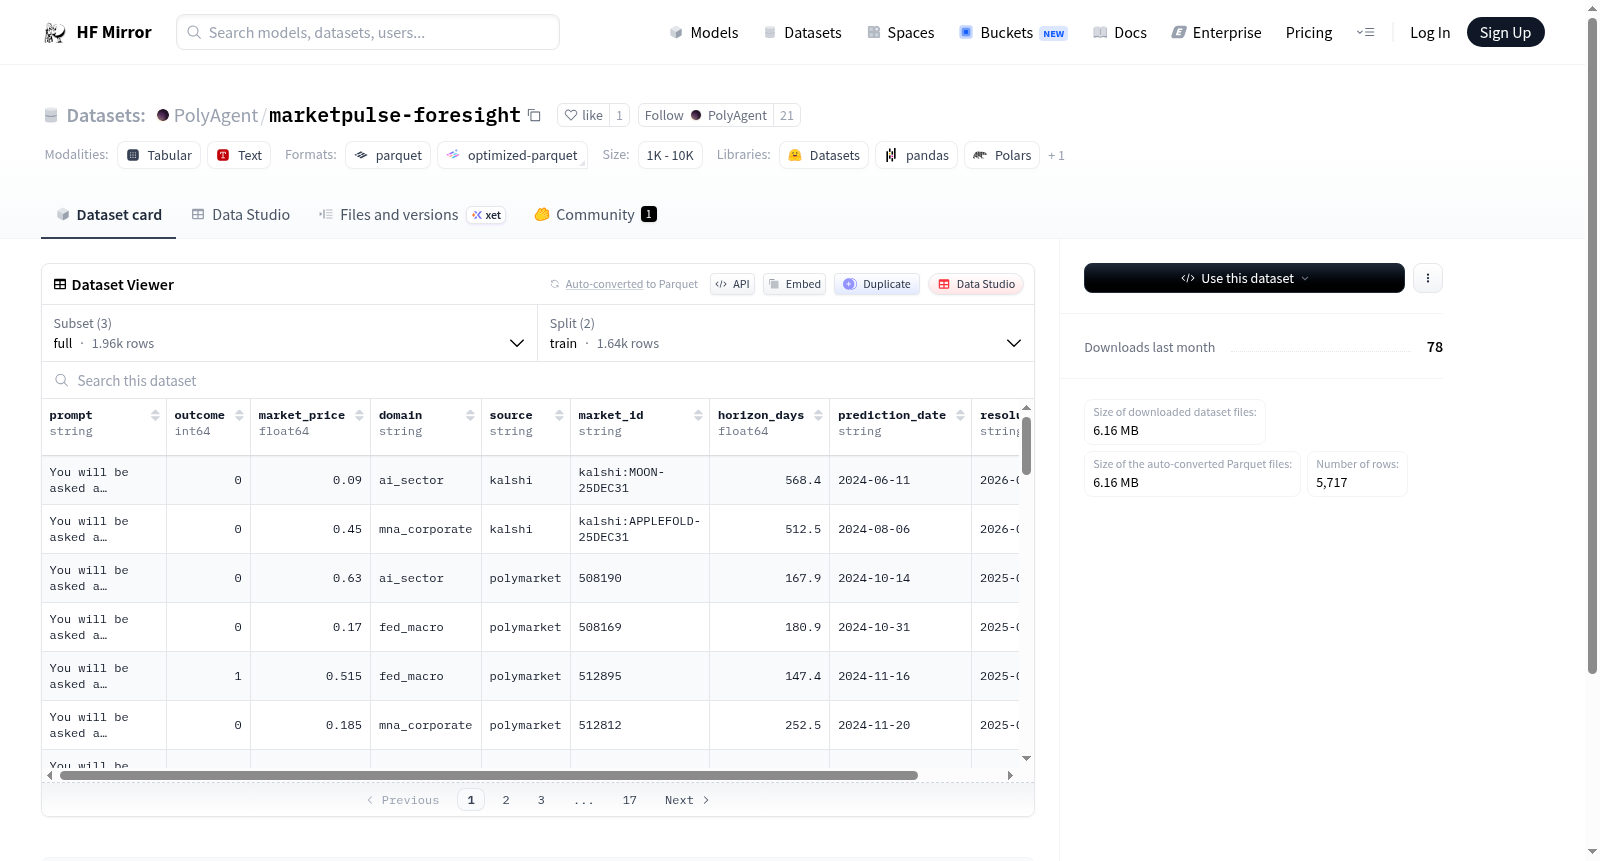Select the optimized-parquet format tag

(x=512, y=156)
